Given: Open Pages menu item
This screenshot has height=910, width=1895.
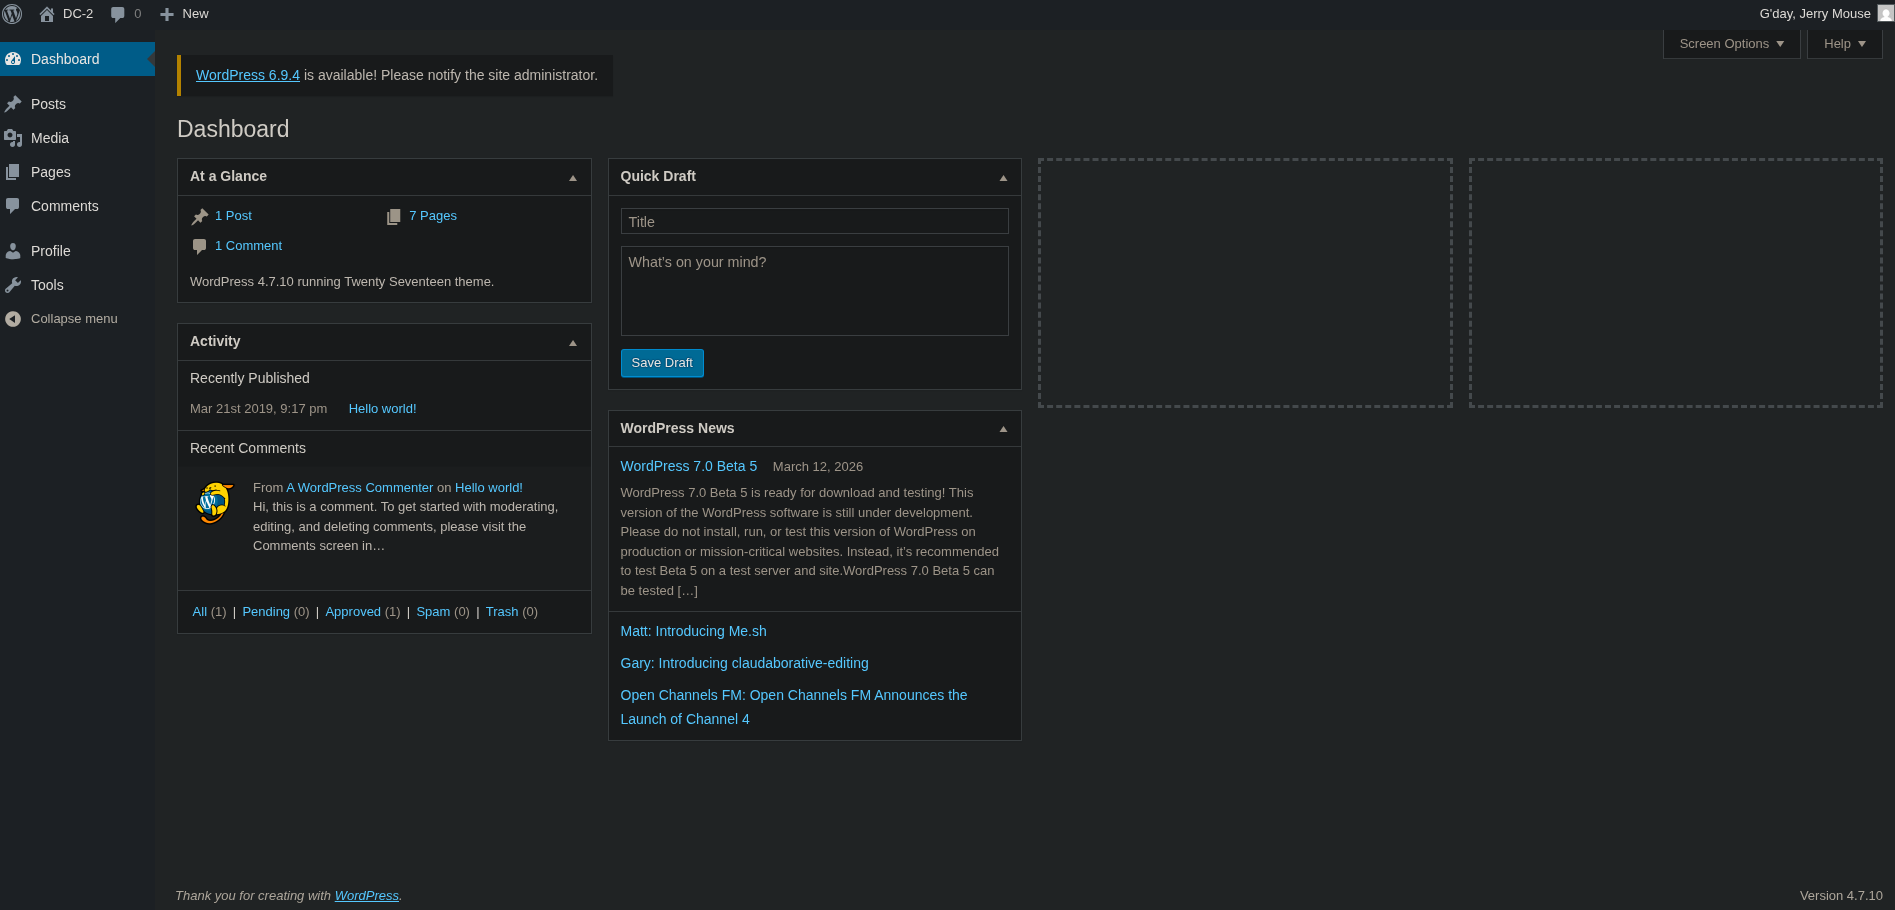Looking at the screenshot, I should (77, 172).
